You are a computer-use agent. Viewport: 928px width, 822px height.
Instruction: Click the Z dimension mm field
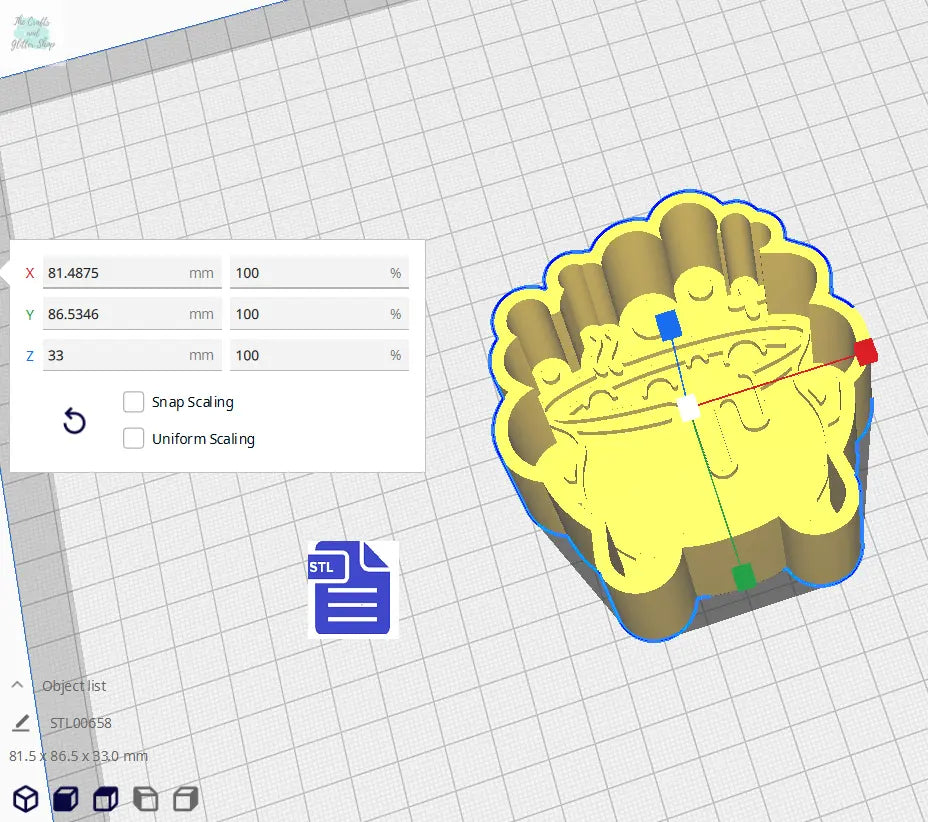(130, 355)
